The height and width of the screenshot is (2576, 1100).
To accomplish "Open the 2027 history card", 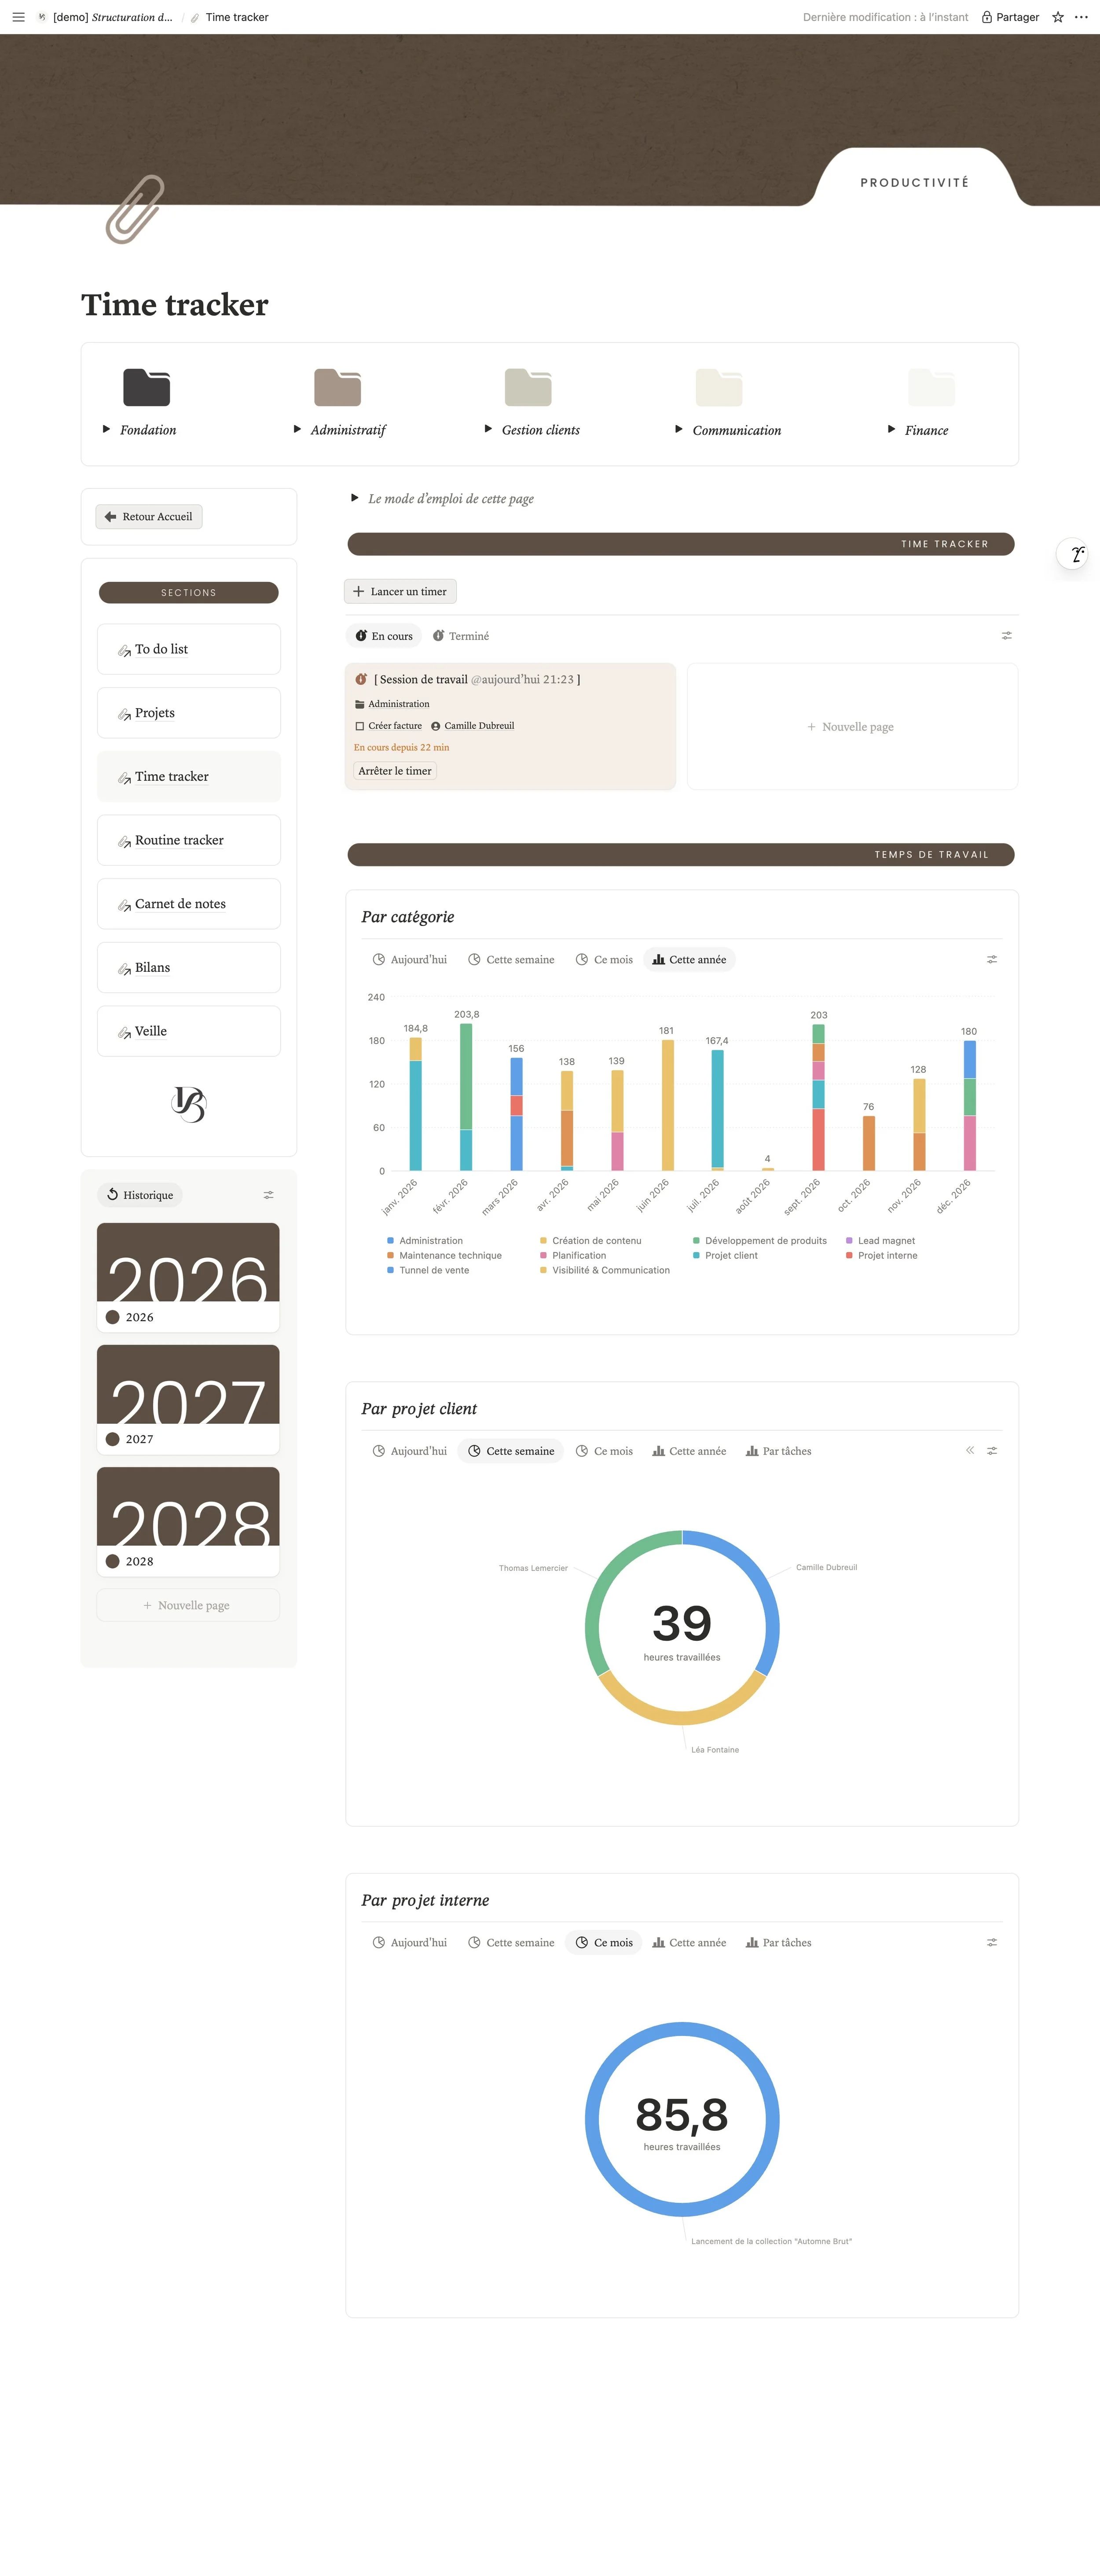I will [x=188, y=1400].
